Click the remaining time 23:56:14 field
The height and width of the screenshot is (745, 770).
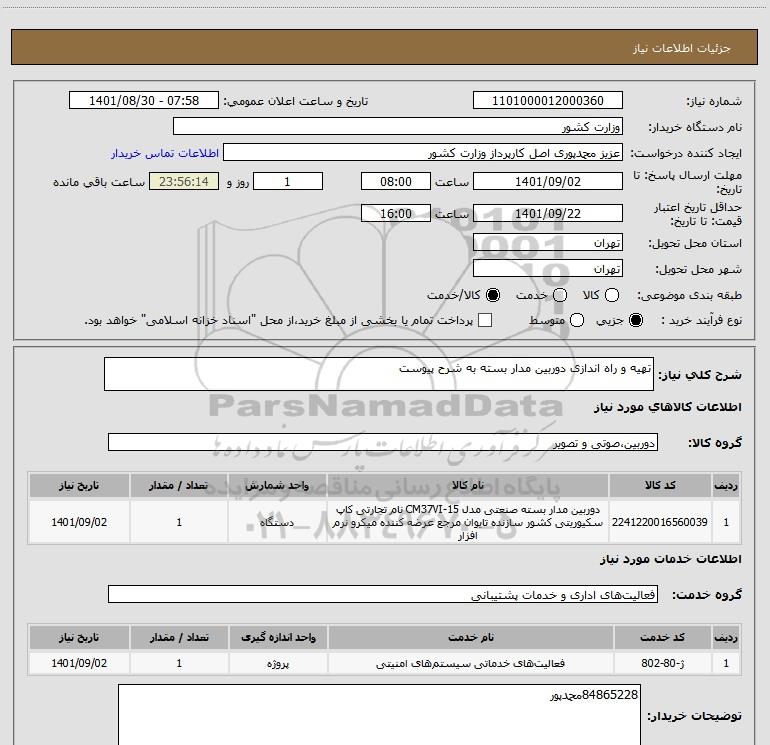[x=184, y=181]
